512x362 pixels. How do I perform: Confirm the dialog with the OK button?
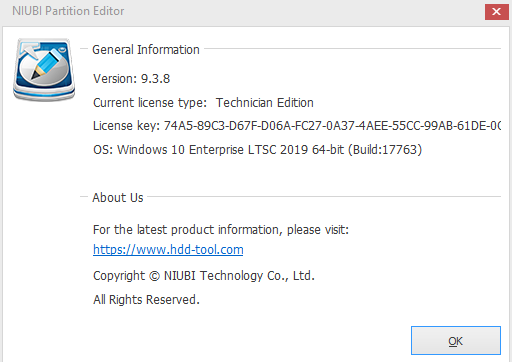point(456,340)
